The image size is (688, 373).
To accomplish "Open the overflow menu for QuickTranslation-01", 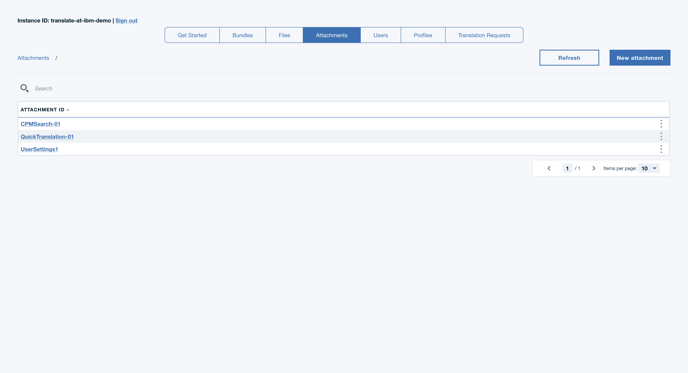I will [x=661, y=136].
